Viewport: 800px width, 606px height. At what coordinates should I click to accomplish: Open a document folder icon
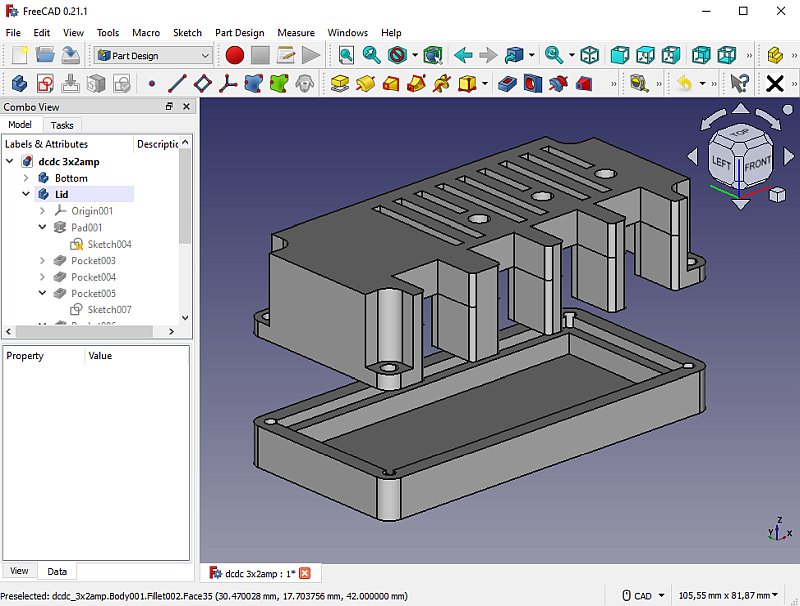(x=45, y=55)
